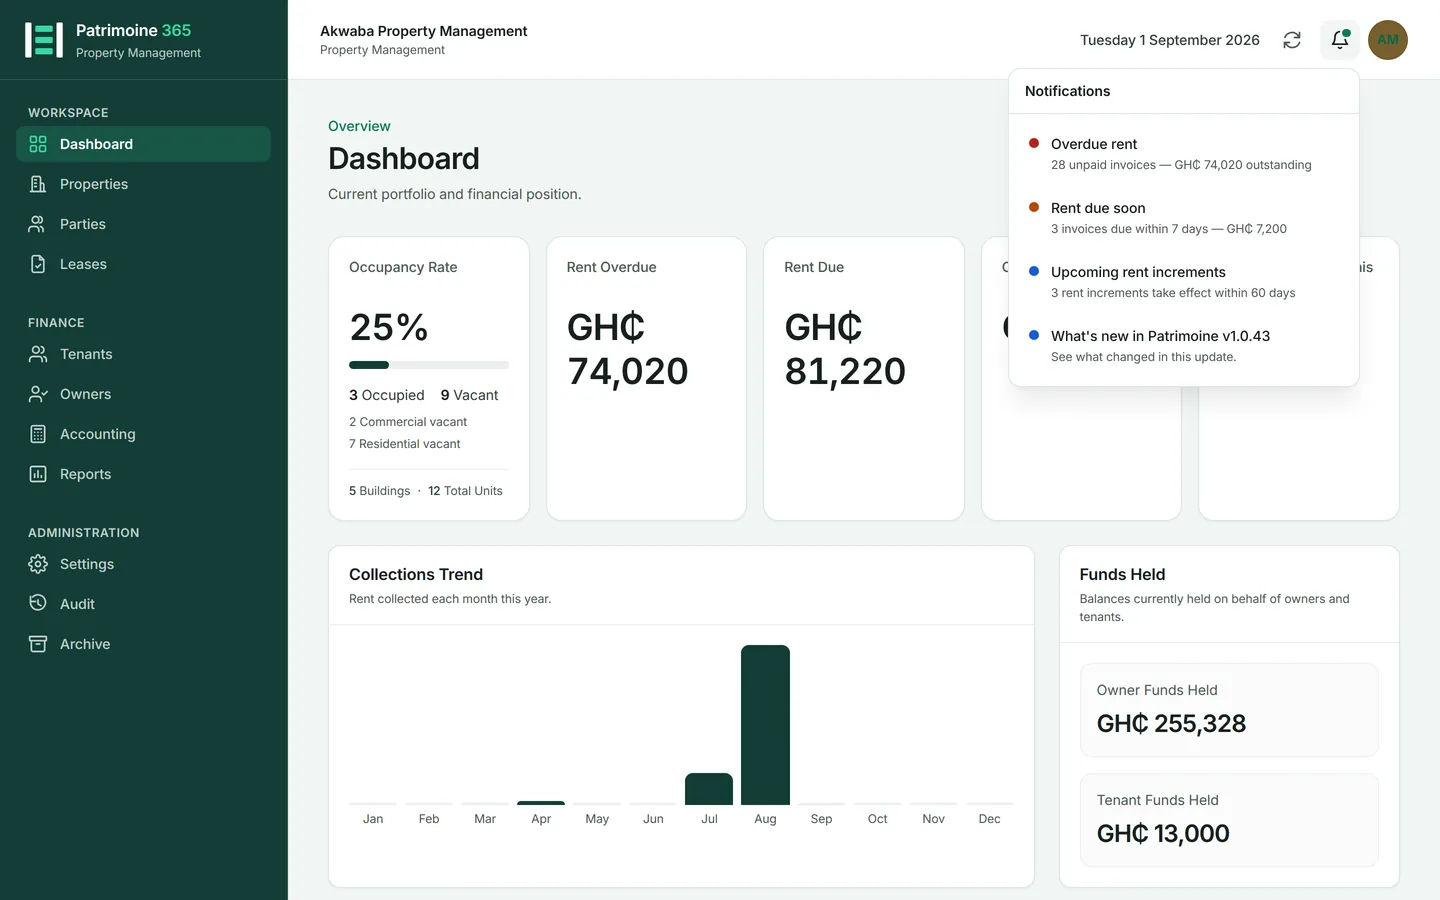
Task: Open Settings under Administration
Action: (x=143, y=564)
